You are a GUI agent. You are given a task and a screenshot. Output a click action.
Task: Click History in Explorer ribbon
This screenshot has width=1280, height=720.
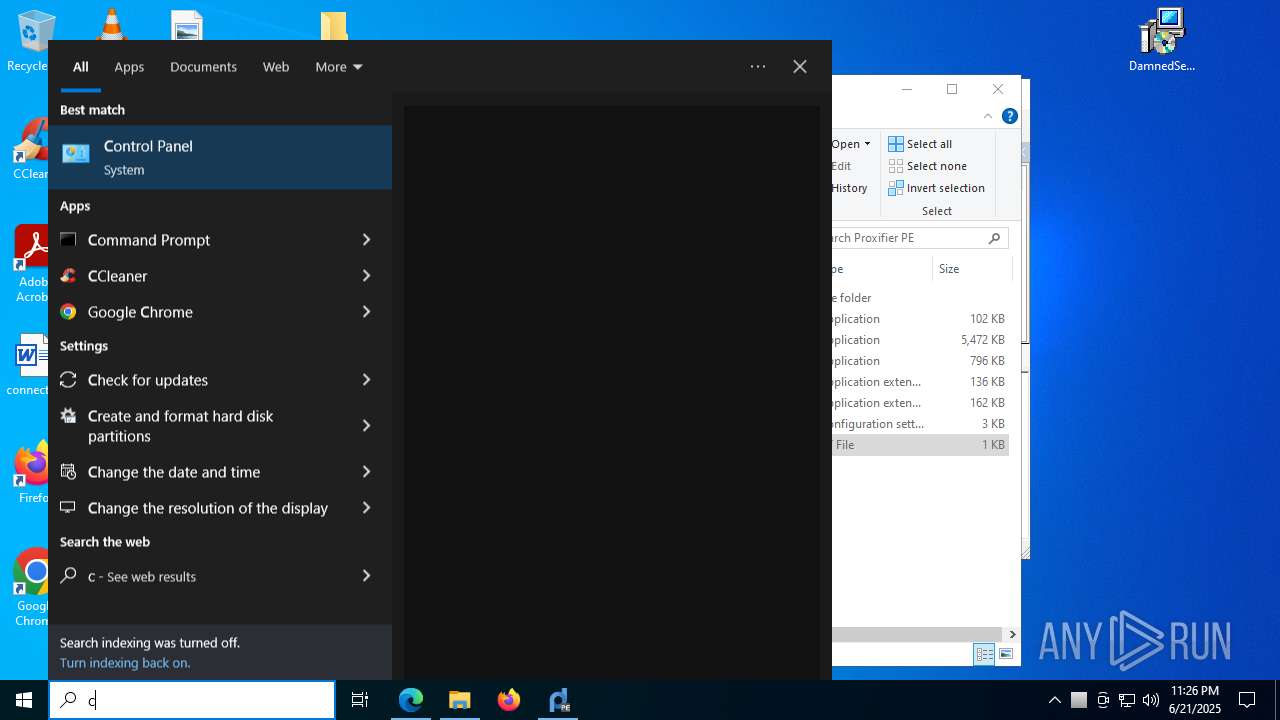coord(849,188)
